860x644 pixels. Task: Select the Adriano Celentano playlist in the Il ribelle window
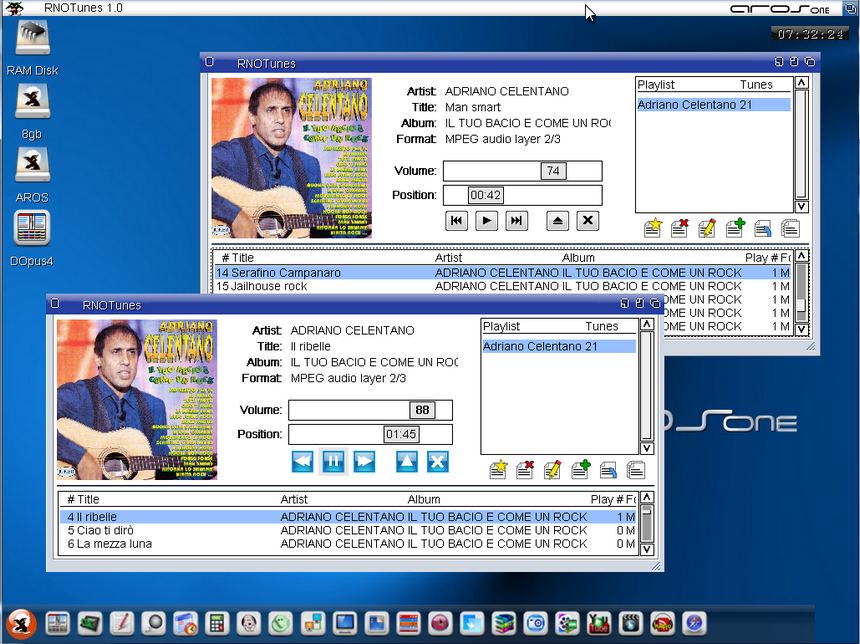click(540, 346)
